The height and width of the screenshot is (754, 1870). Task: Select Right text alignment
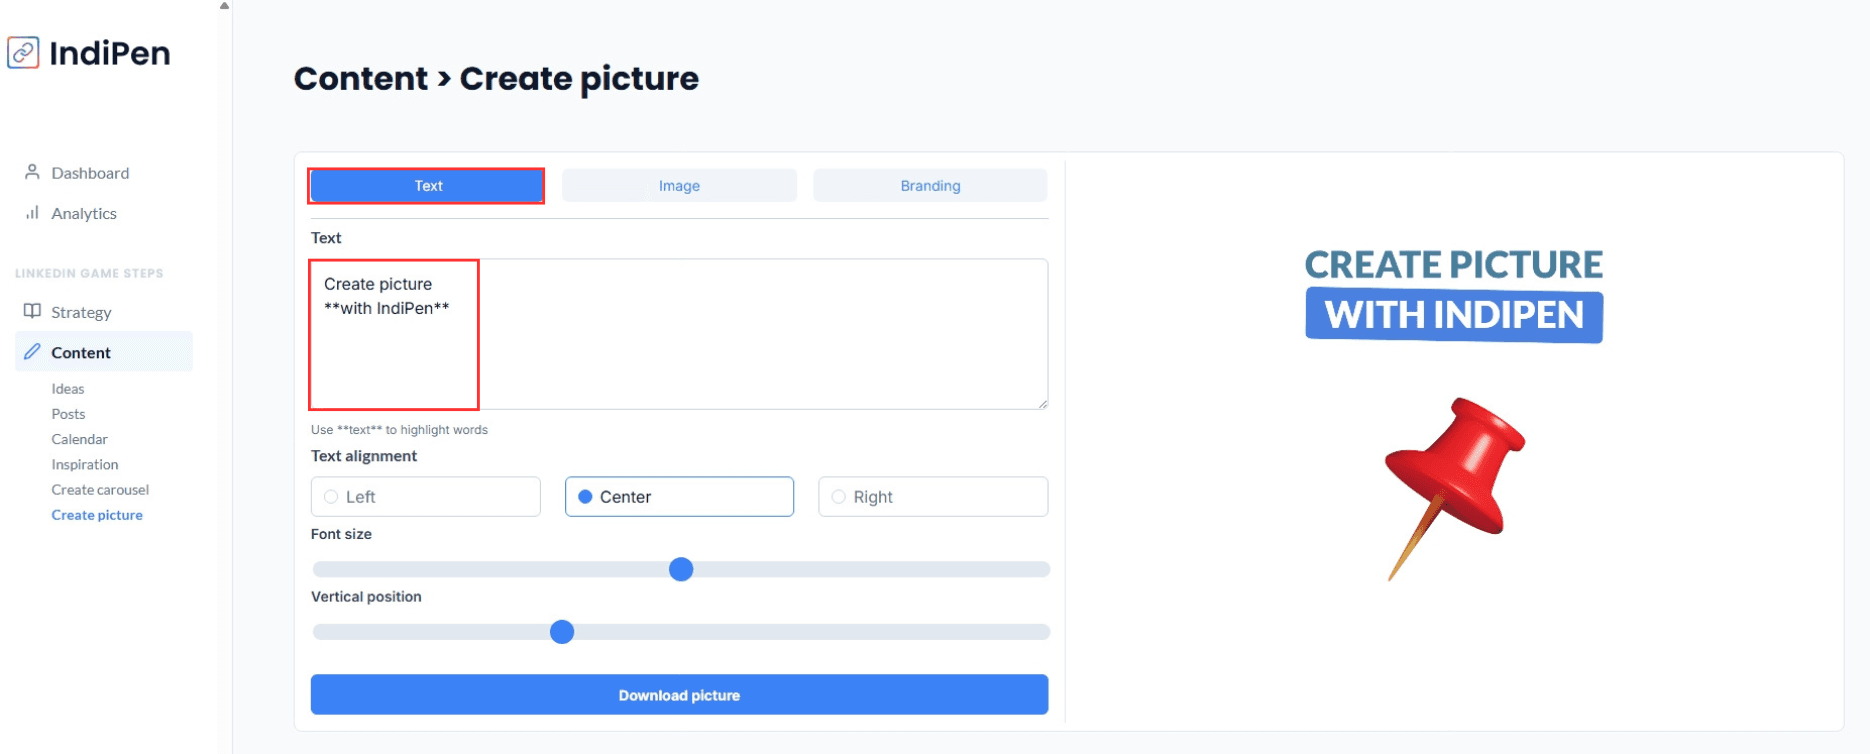pyautogui.click(x=839, y=497)
